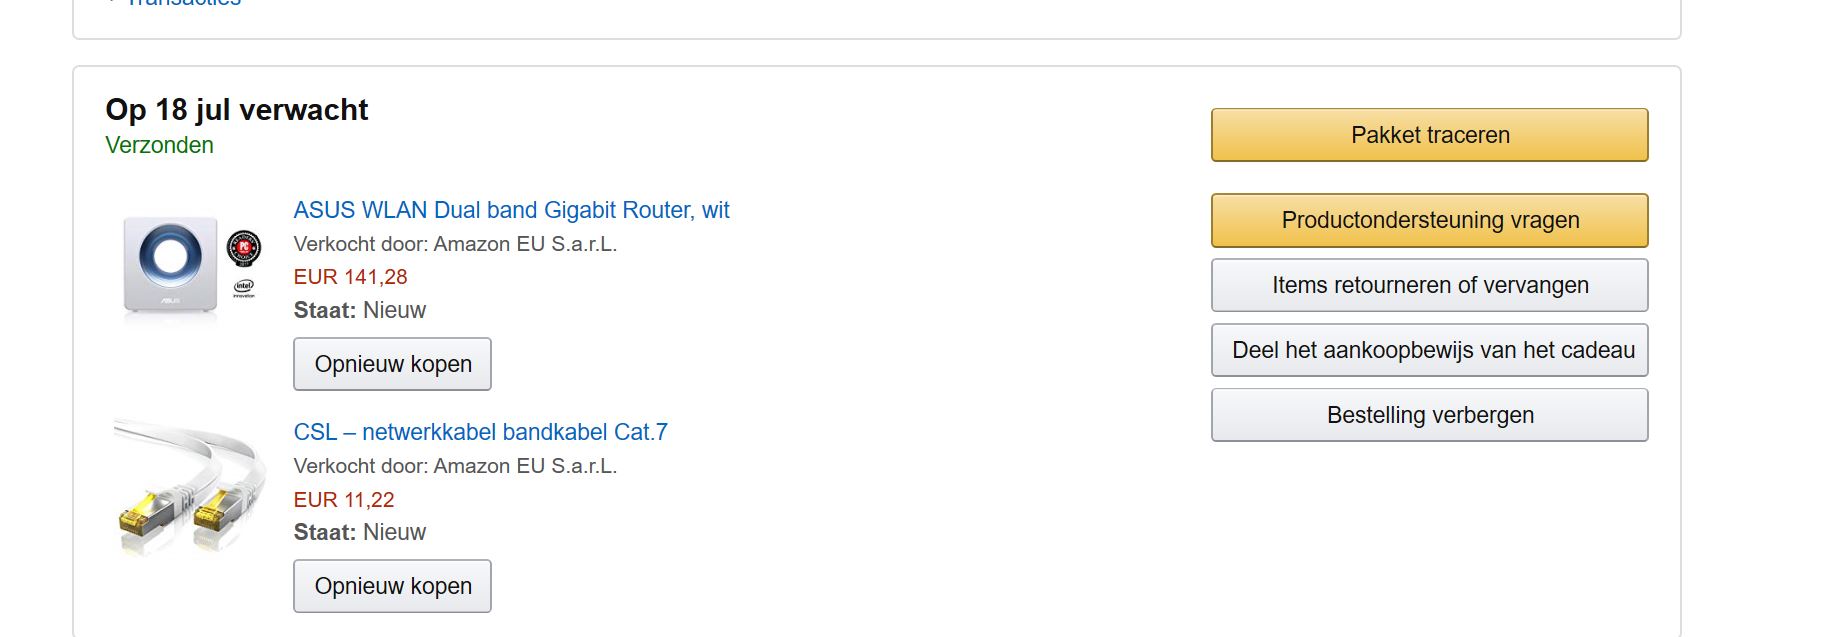Click the green Verzonden status text
Image resolution: width=1827 pixels, height=637 pixels.
pyautogui.click(x=159, y=145)
